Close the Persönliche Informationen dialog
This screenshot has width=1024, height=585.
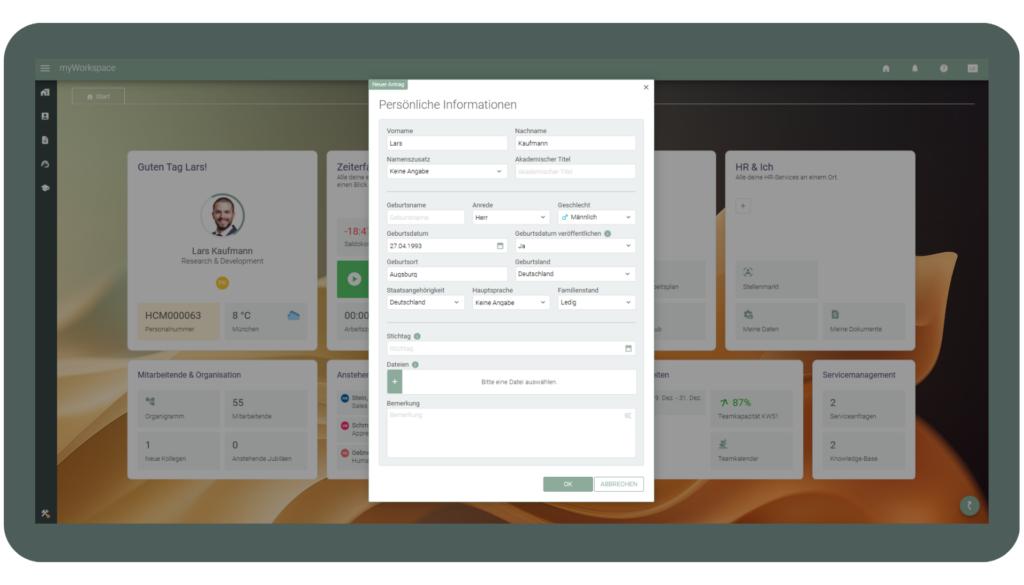tap(645, 88)
